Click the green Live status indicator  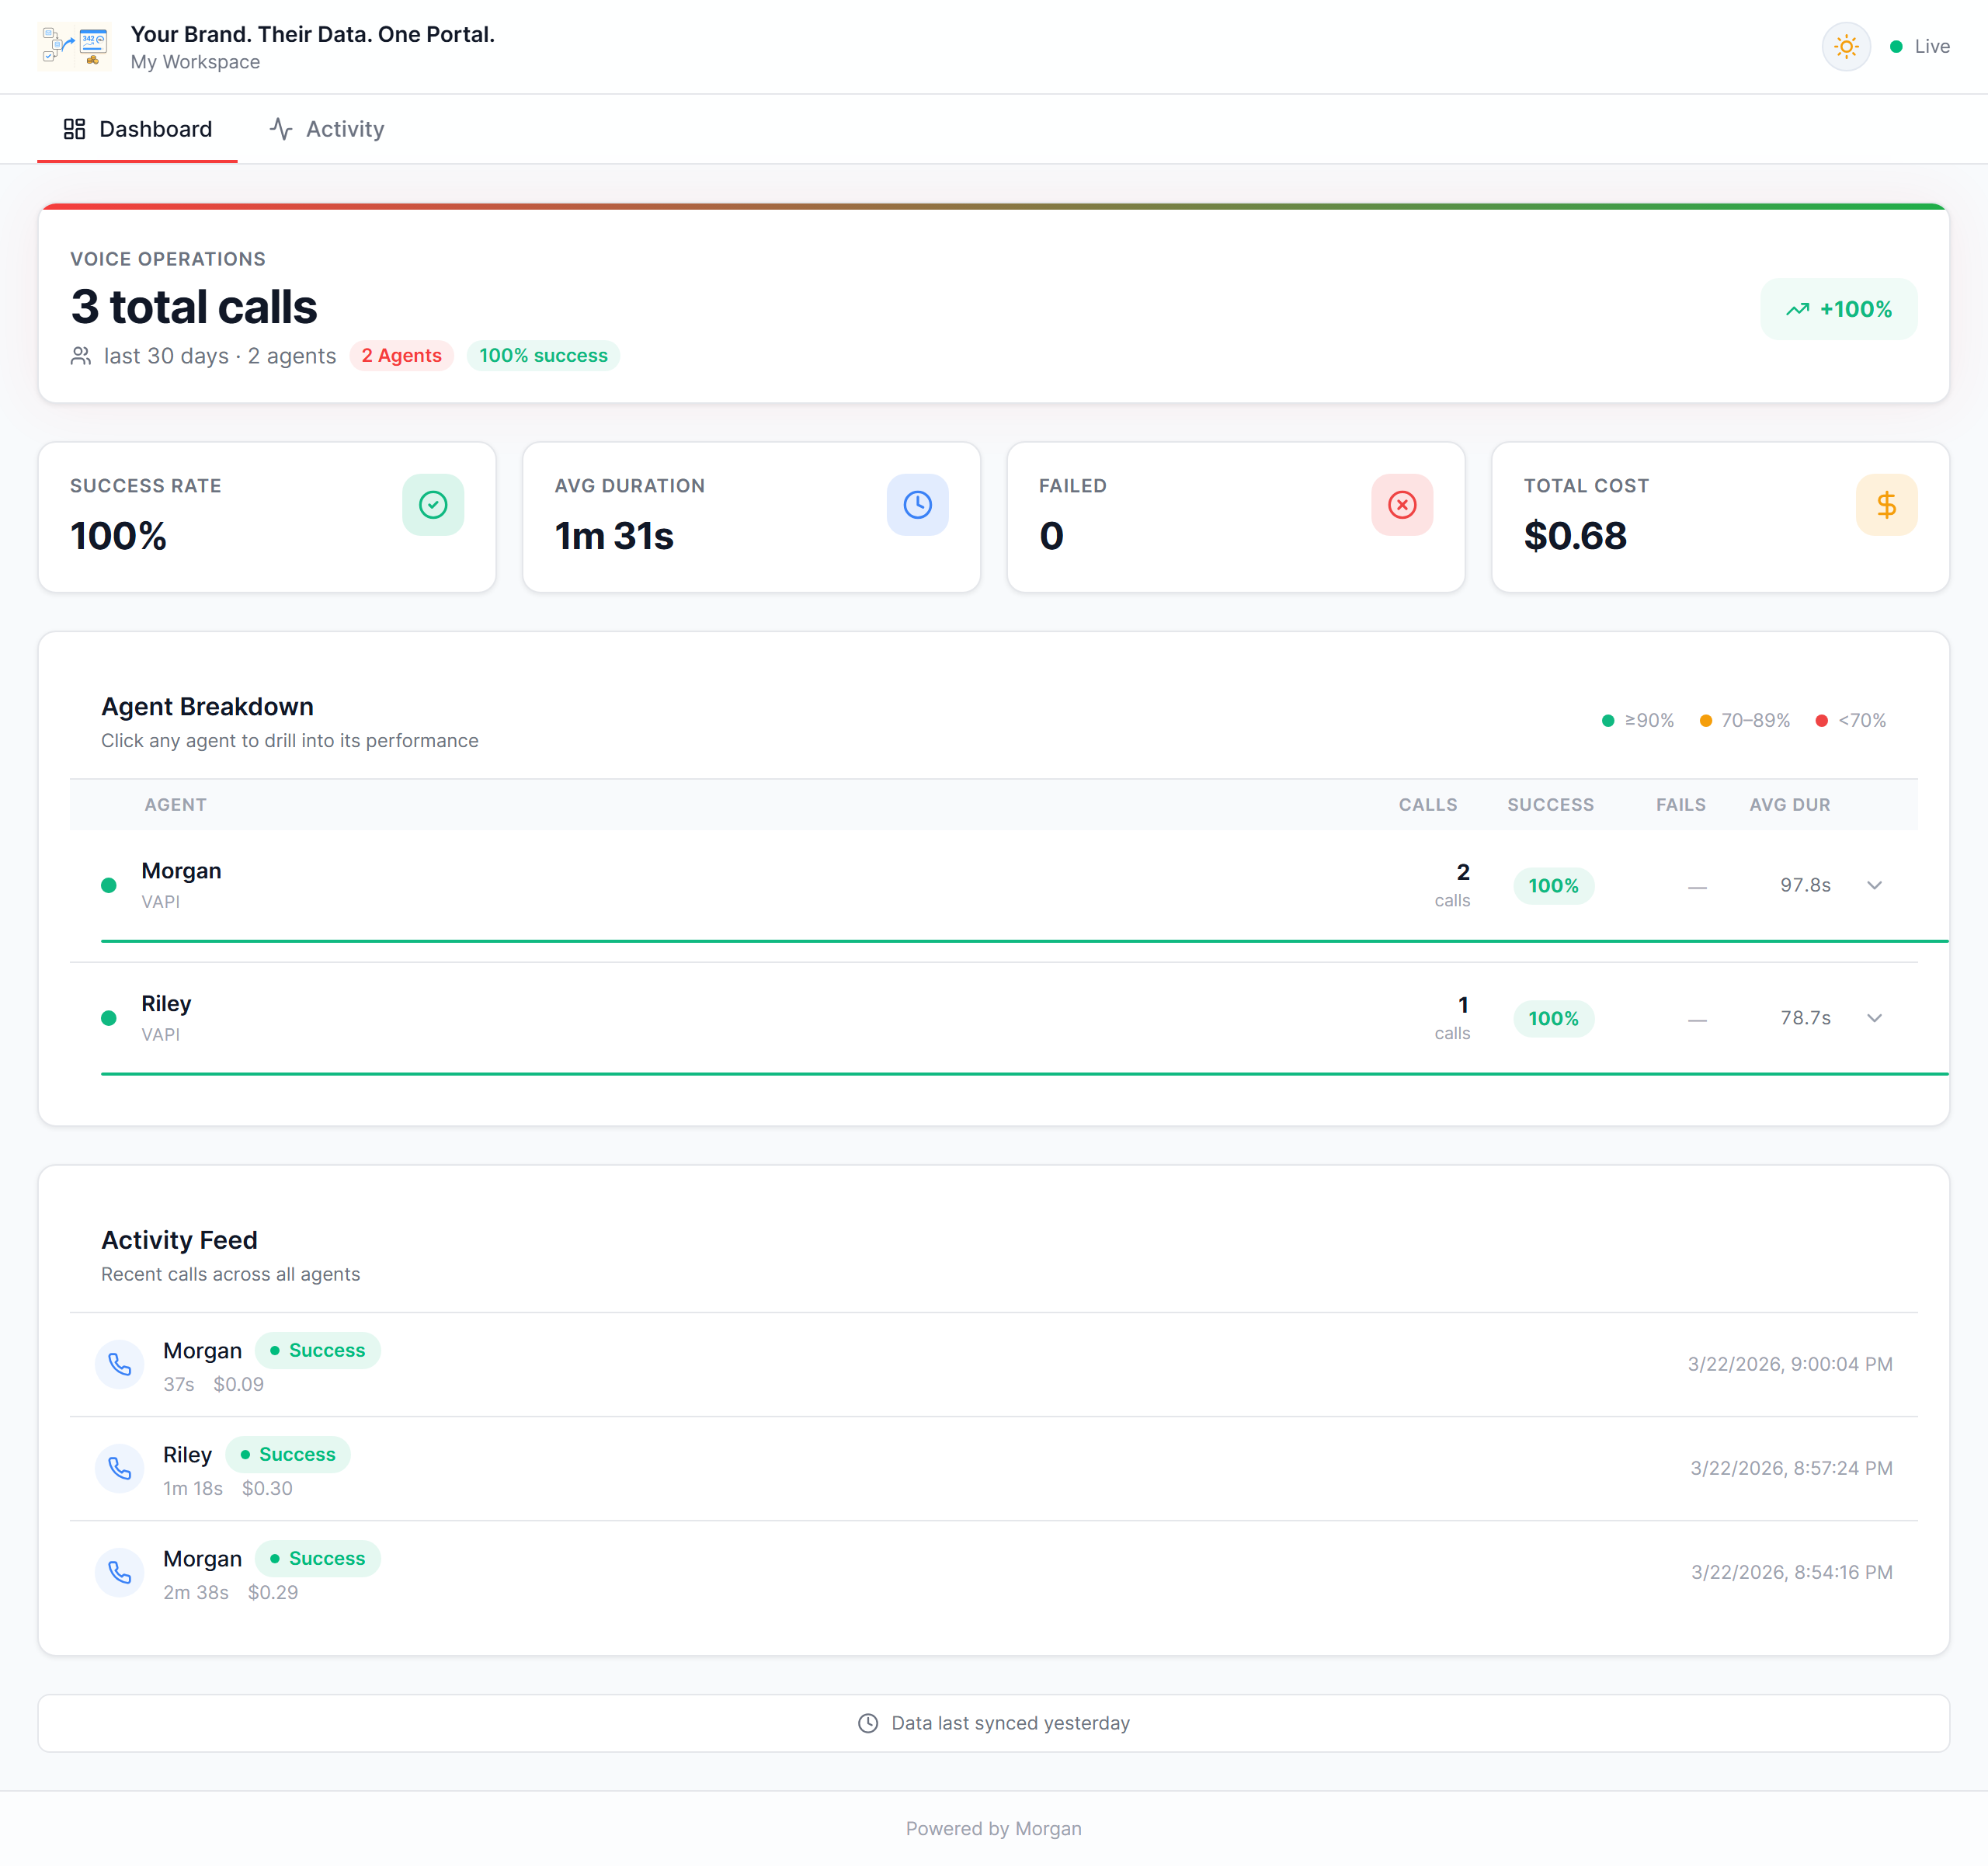(1919, 47)
